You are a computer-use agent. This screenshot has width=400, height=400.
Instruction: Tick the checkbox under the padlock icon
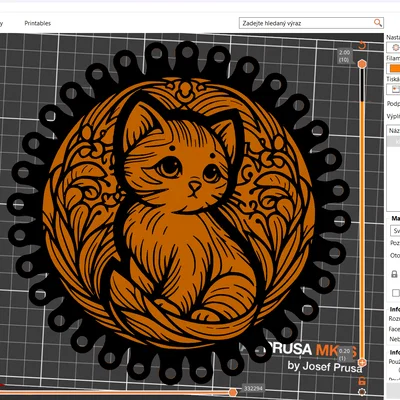coord(395,293)
